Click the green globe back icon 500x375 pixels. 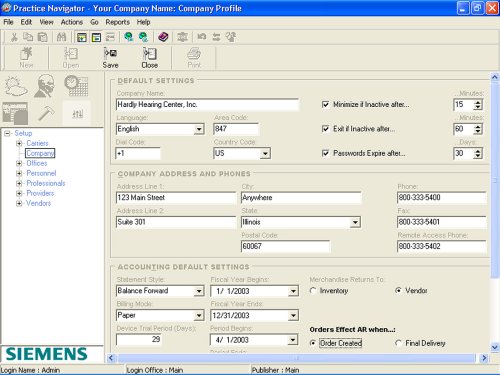[128, 37]
